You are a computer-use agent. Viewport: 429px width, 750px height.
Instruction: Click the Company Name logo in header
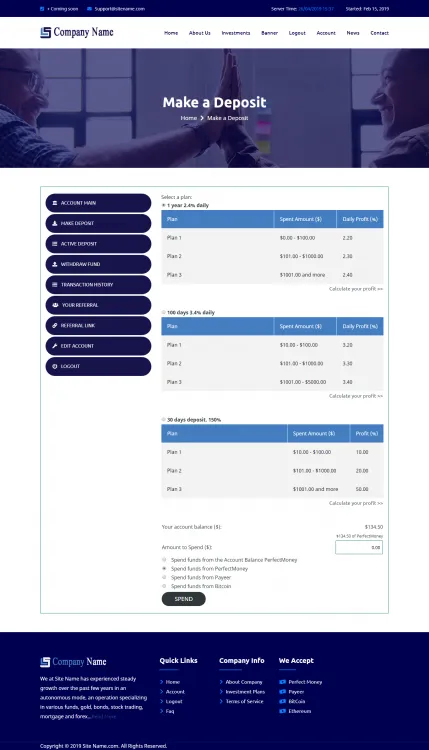pyautogui.click(x=77, y=33)
